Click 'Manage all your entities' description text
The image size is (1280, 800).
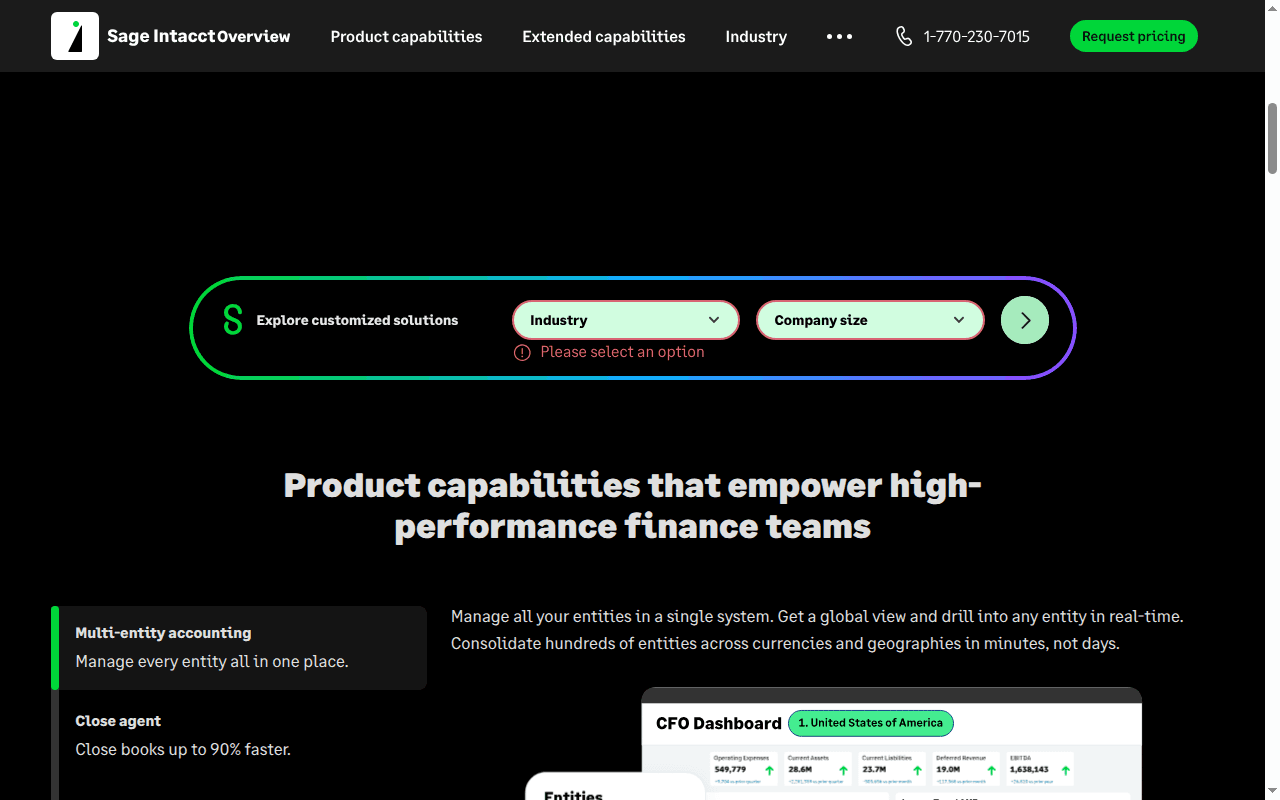coord(817,630)
